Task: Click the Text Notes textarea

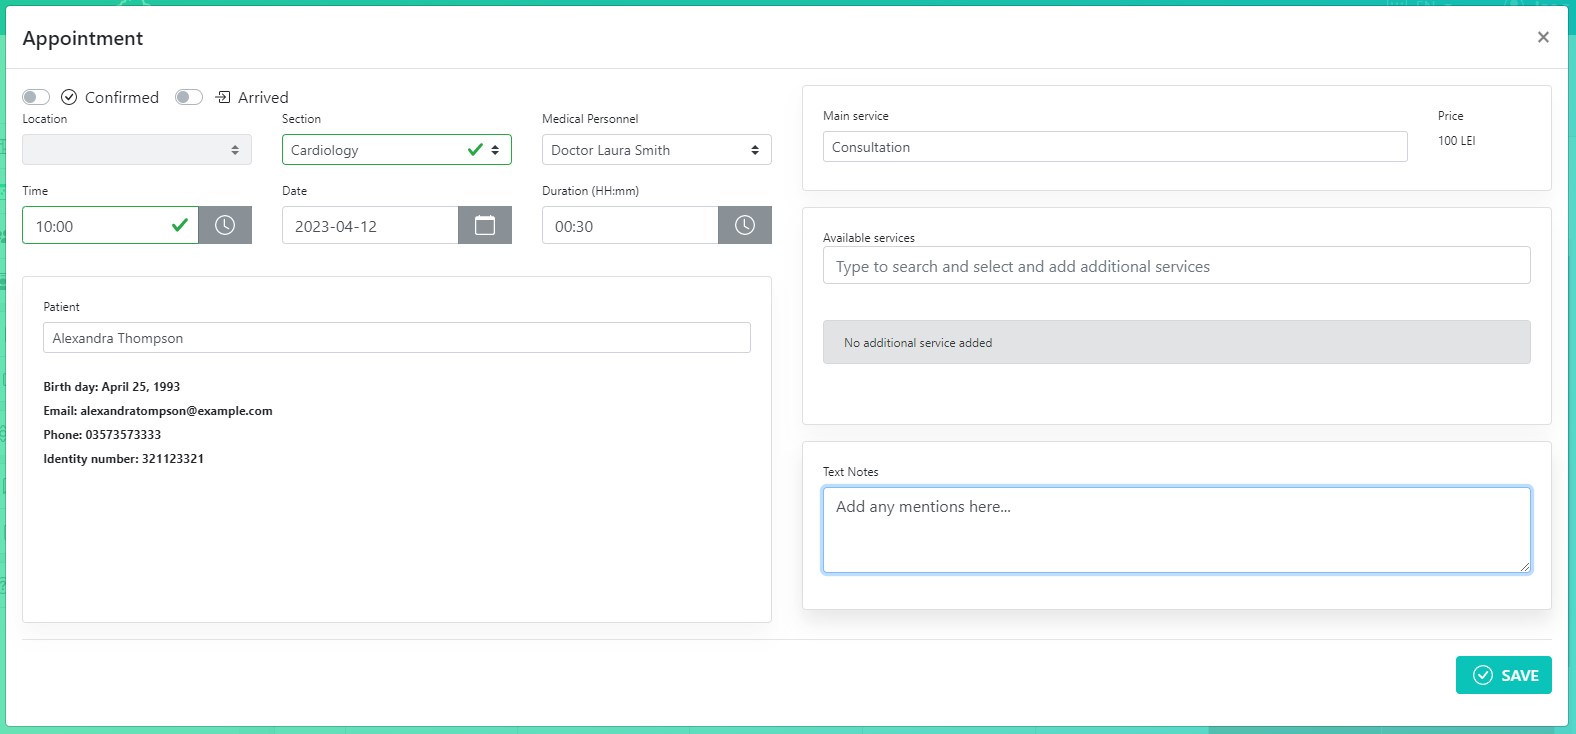Action: click(1176, 530)
